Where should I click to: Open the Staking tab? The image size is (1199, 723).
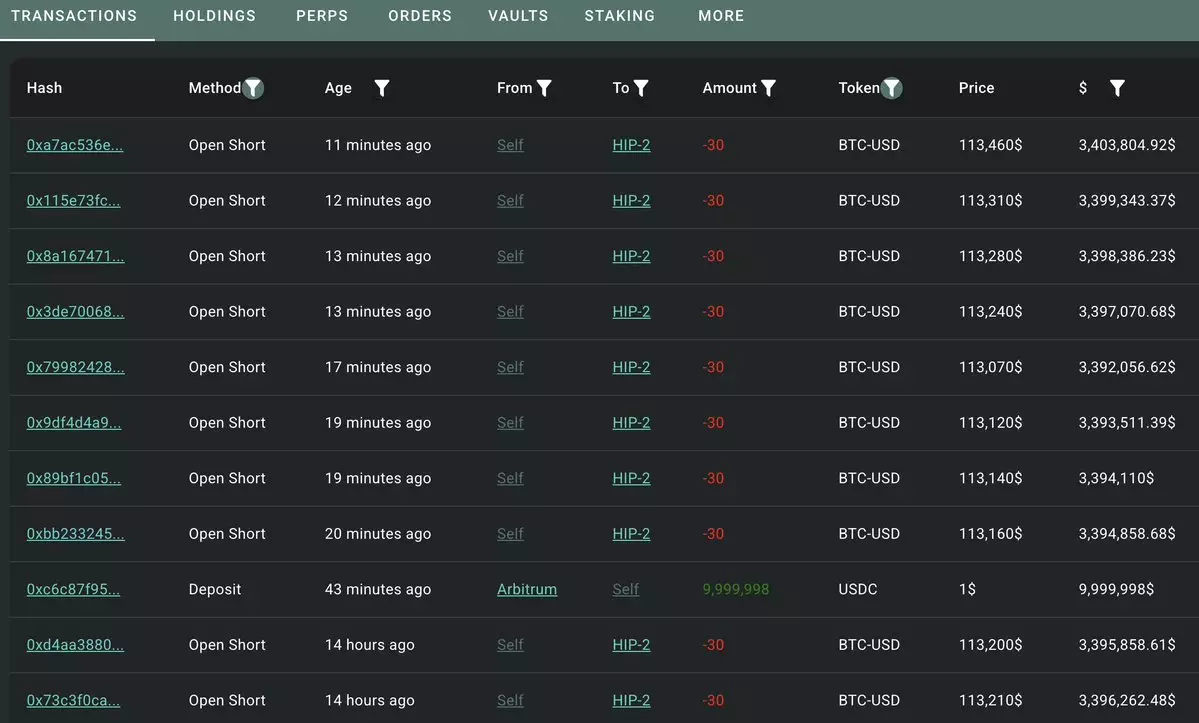(x=620, y=16)
